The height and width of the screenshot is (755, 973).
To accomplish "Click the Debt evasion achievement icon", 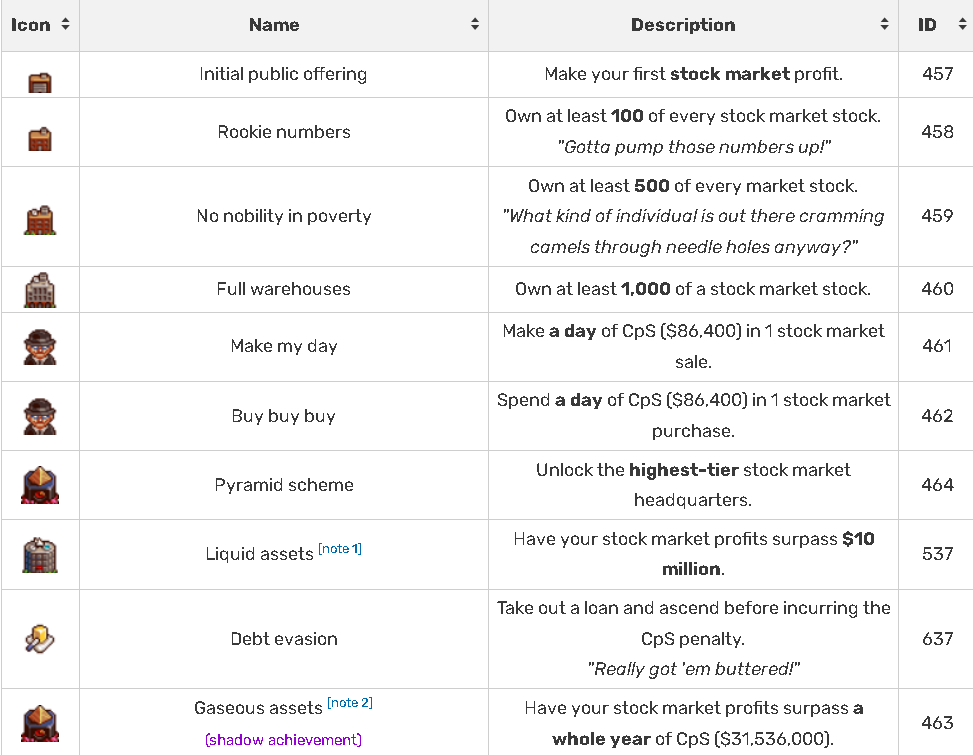I will 40,639.
